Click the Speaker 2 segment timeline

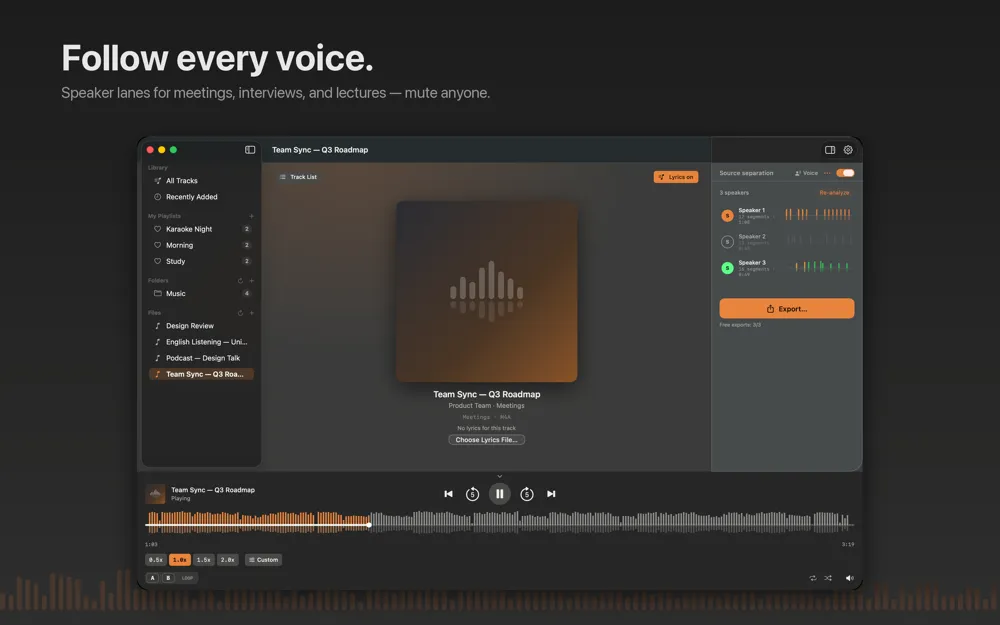(x=819, y=240)
